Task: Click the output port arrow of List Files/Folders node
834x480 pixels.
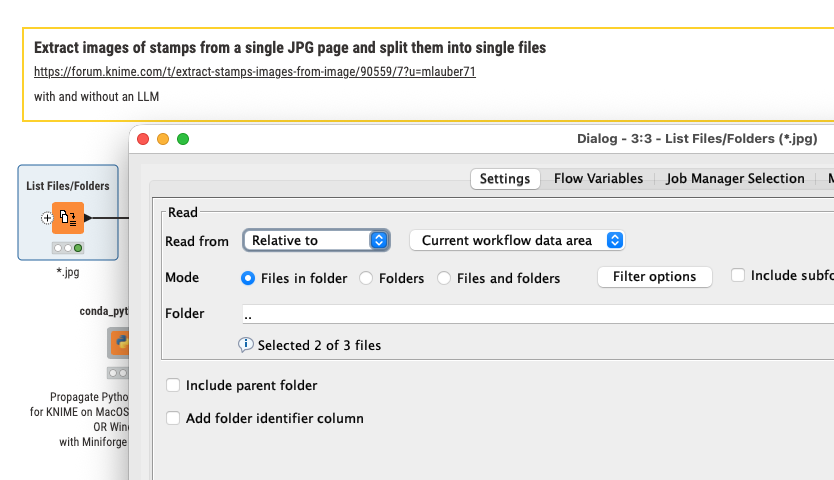Action: pyautogui.click(x=88, y=217)
